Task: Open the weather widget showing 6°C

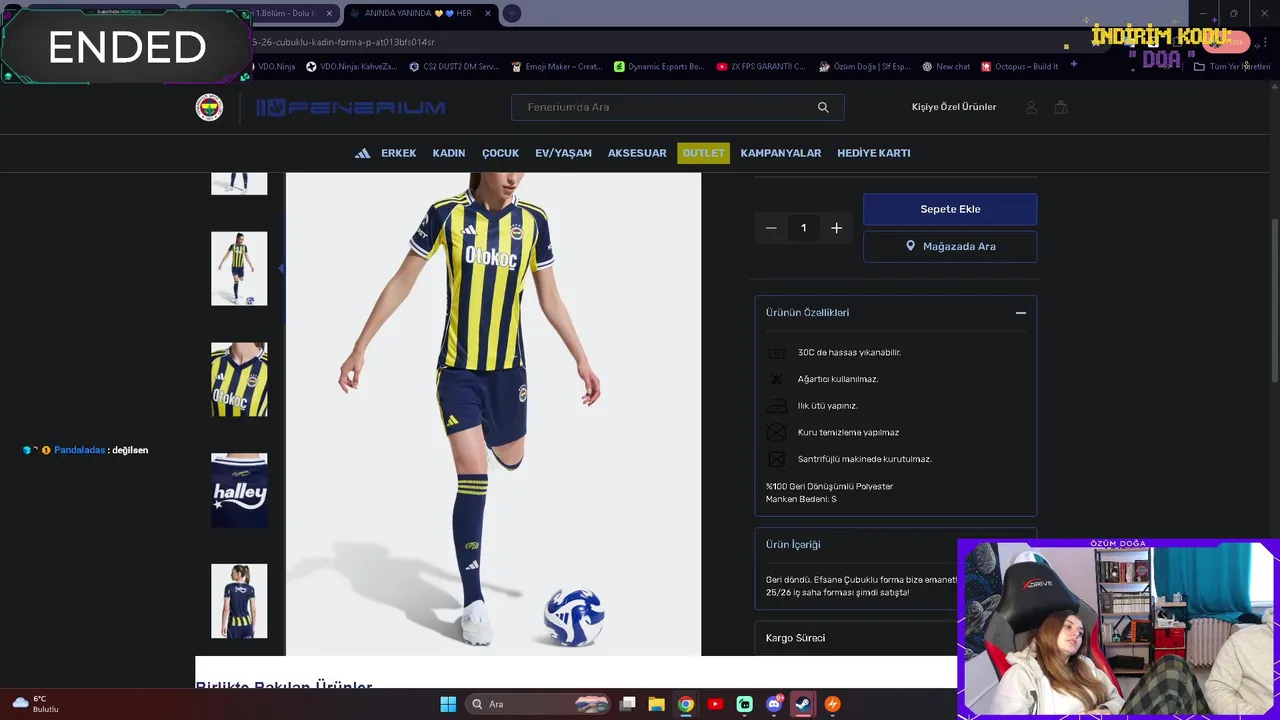Action: tap(36, 704)
